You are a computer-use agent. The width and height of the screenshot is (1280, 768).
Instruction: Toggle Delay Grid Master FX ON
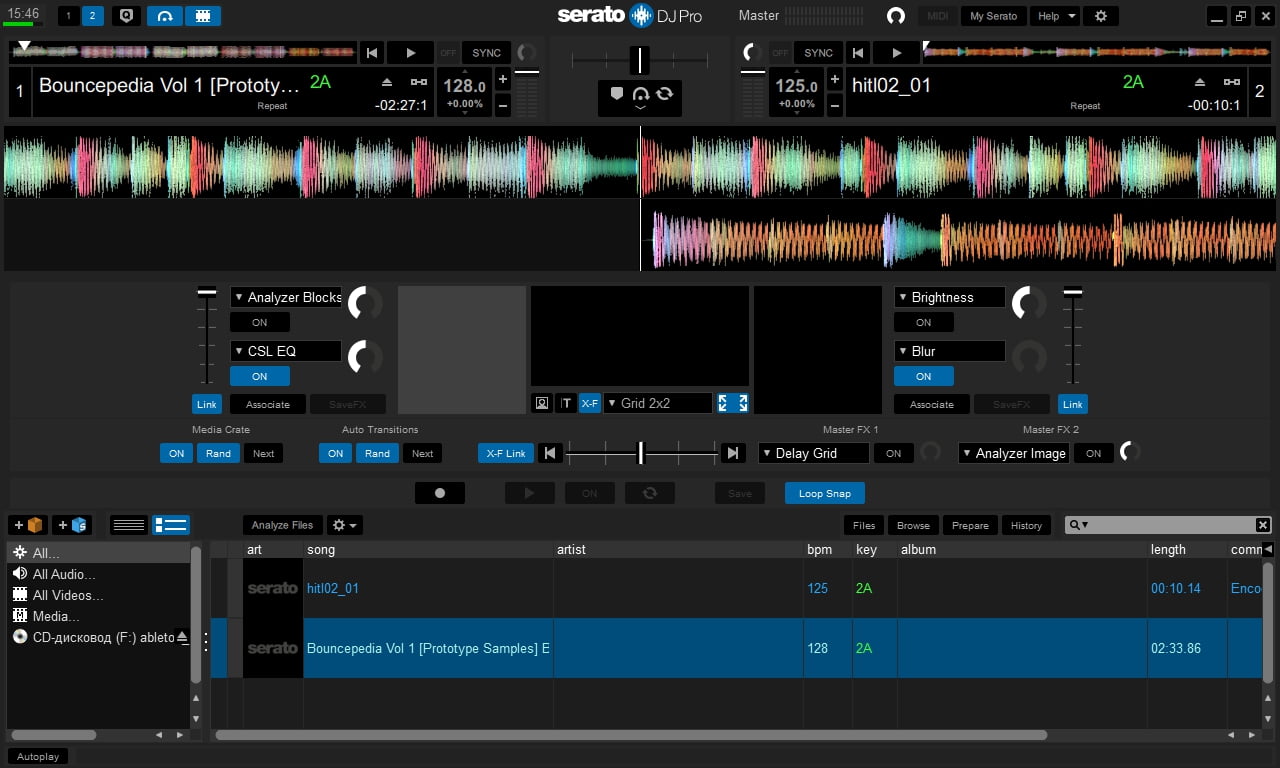tap(894, 453)
